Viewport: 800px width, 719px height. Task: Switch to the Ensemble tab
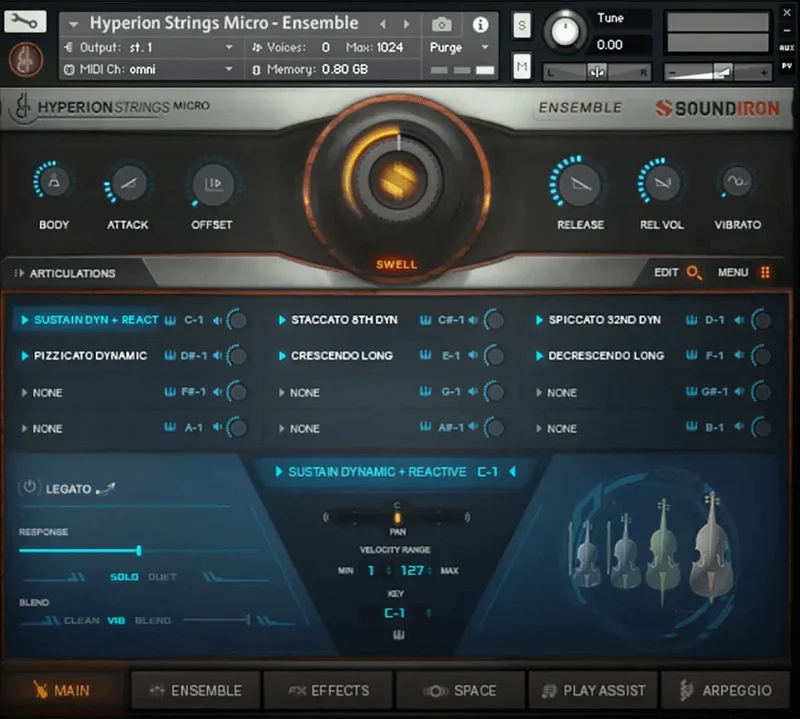pyautogui.click(x=196, y=690)
